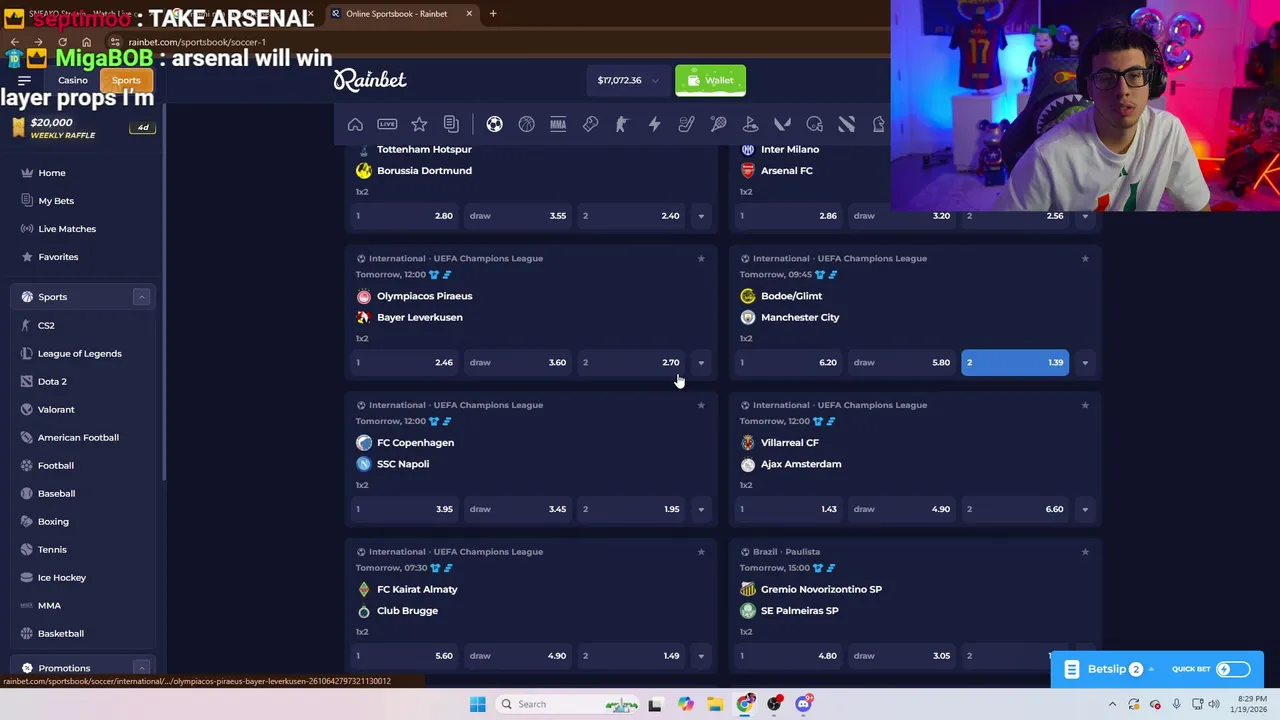This screenshot has width=1280, height=720.
Task: Open Discord from the taskbar
Action: point(803,704)
